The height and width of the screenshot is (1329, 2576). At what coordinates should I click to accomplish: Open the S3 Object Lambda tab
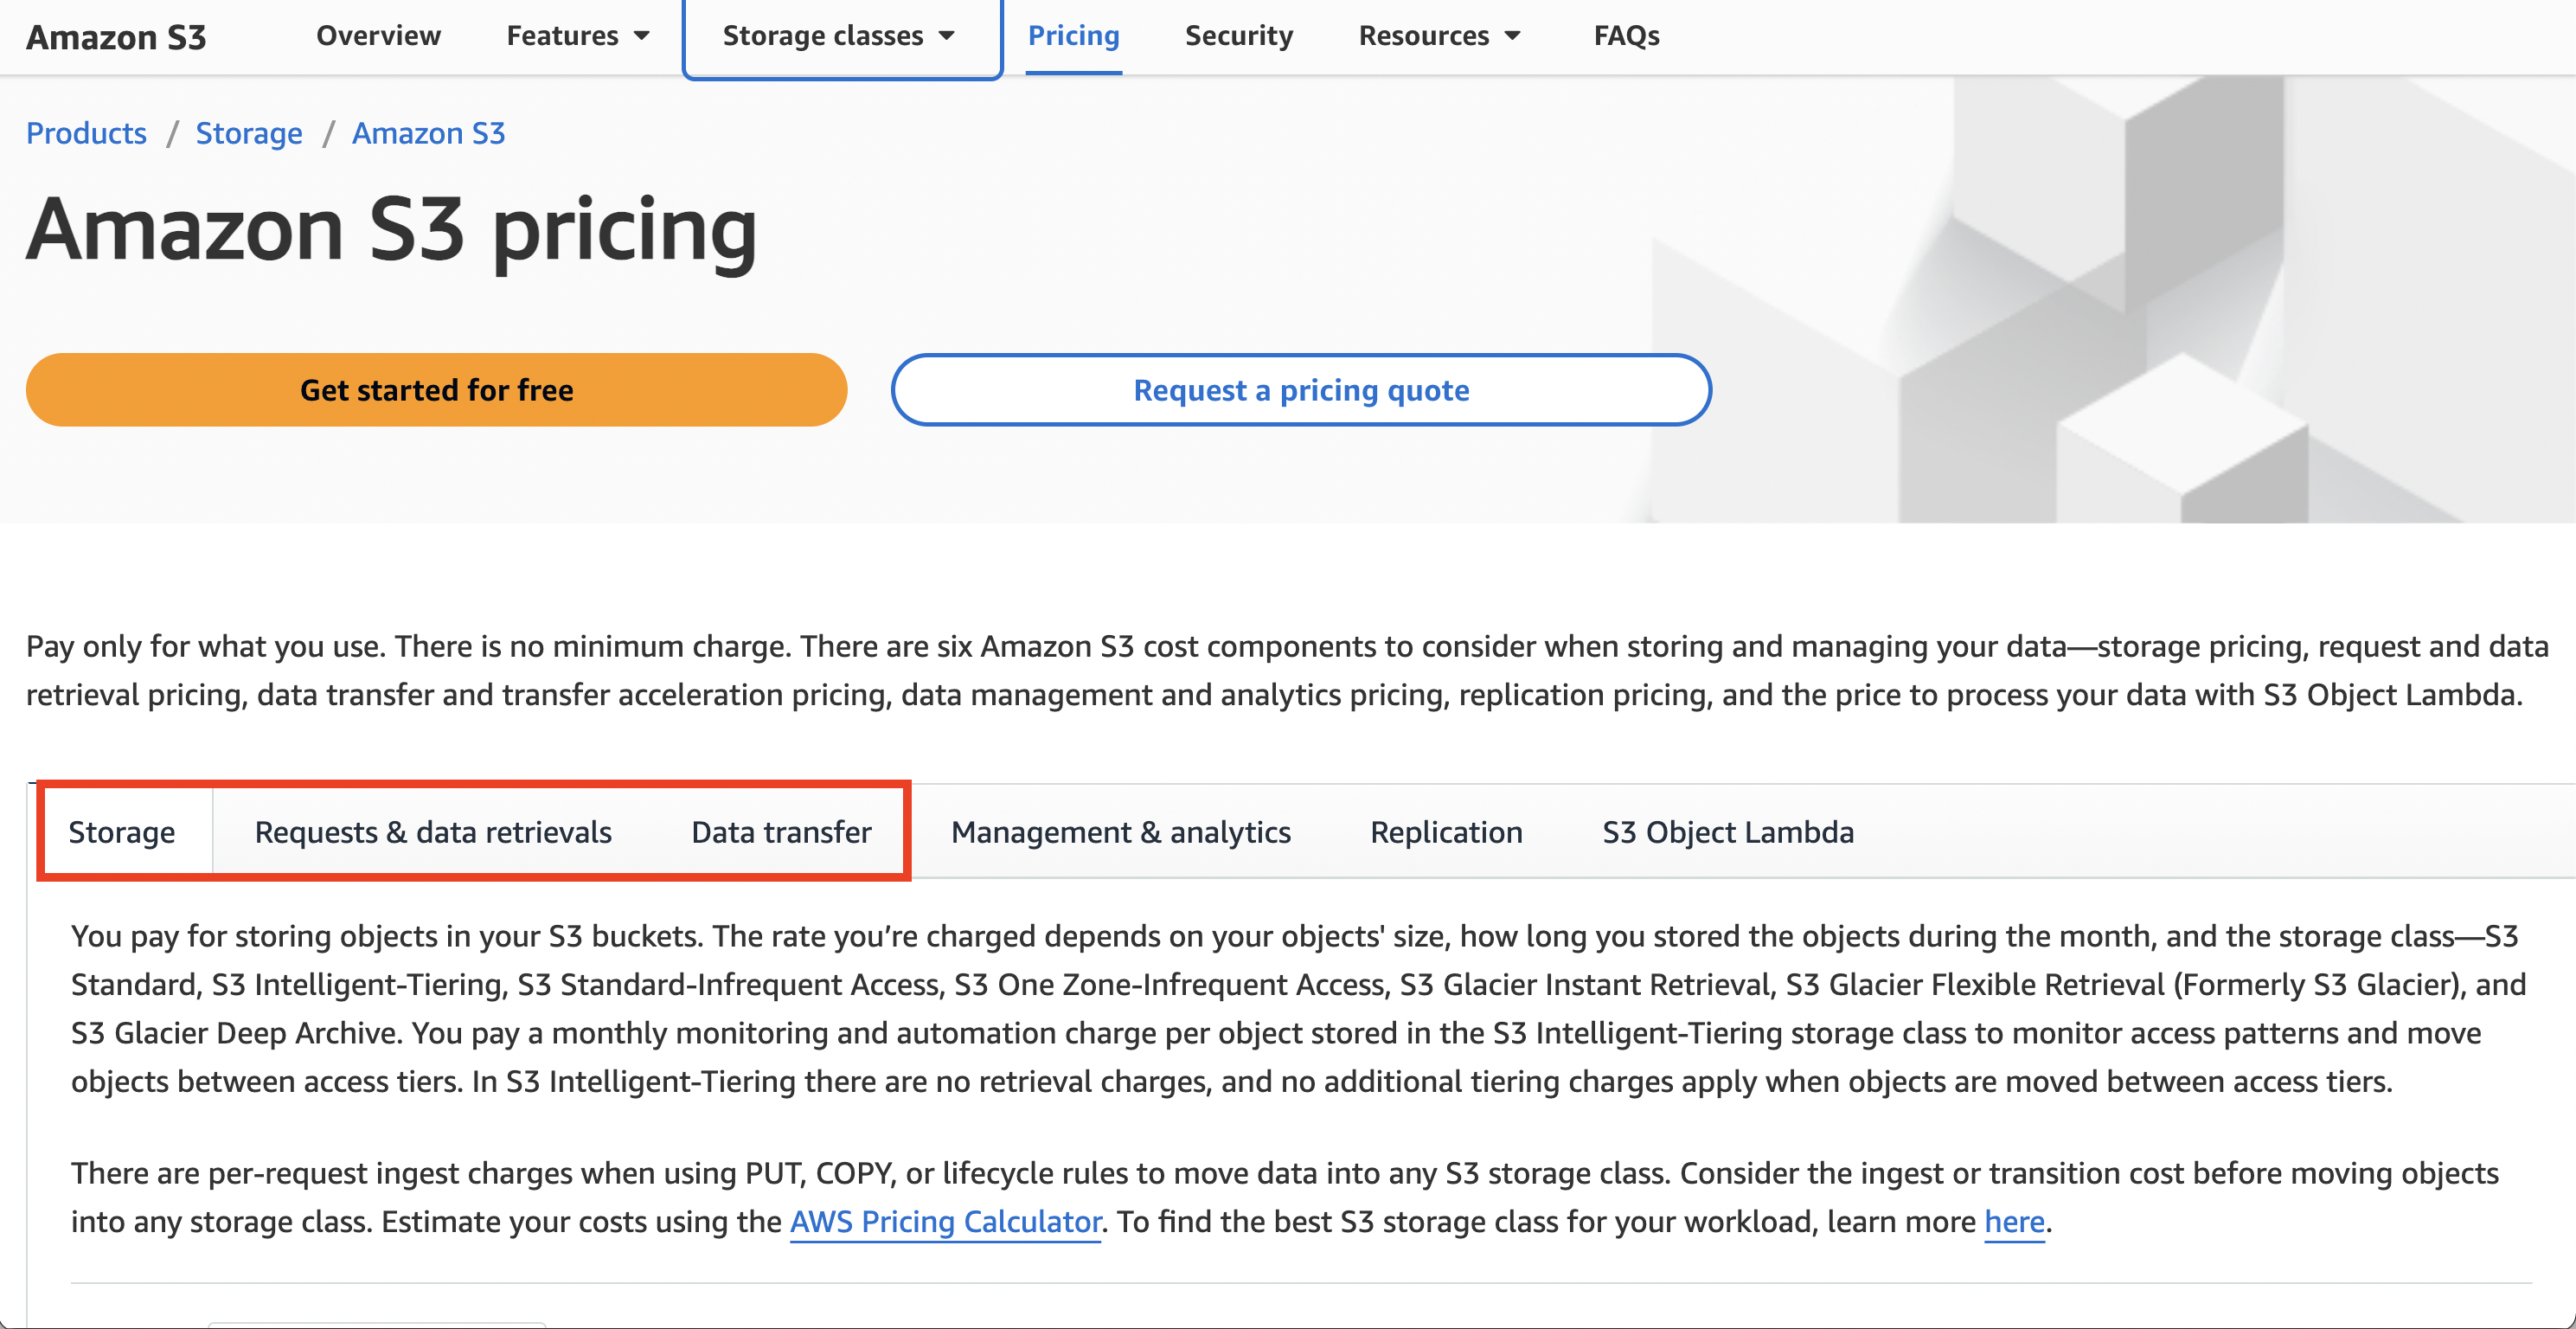point(1727,832)
